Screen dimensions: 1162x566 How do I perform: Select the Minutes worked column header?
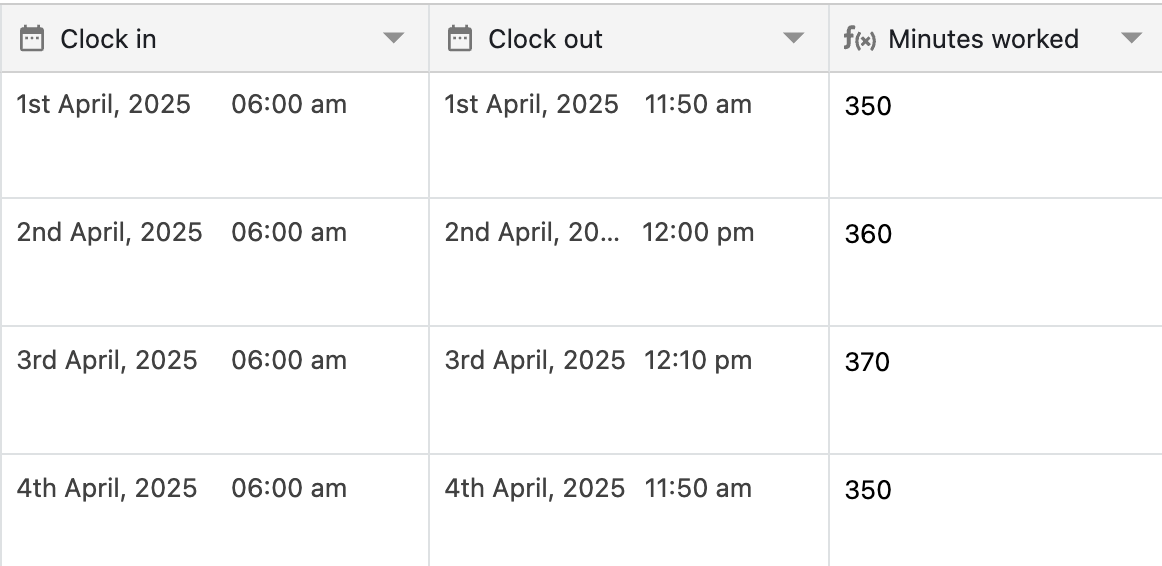tap(996, 39)
